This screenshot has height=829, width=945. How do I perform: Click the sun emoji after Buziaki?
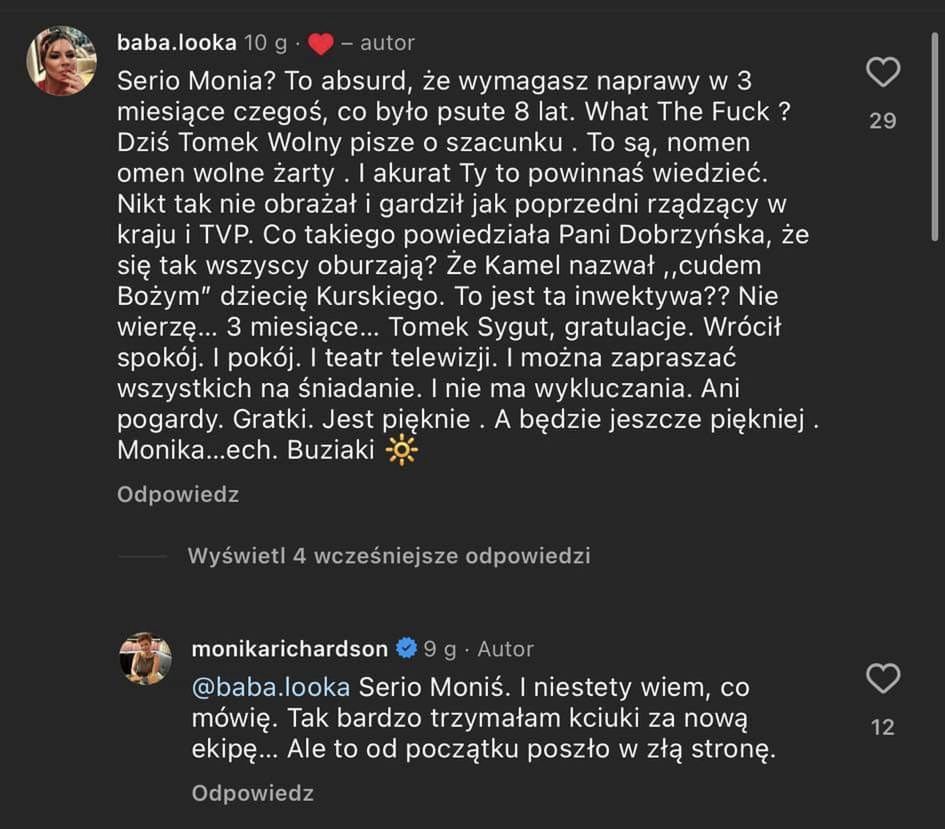coord(402,451)
